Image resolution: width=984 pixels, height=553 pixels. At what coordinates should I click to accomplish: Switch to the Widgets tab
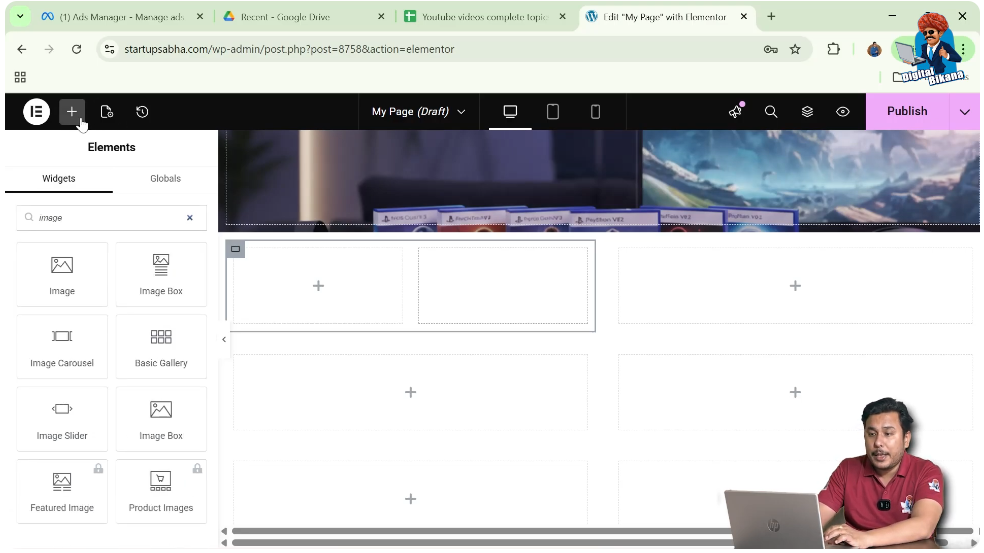coord(59,179)
